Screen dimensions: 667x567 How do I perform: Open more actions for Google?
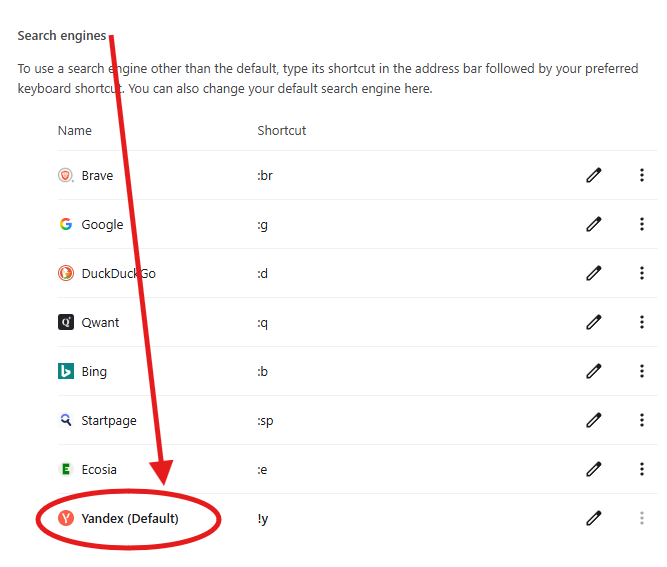click(642, 224)
